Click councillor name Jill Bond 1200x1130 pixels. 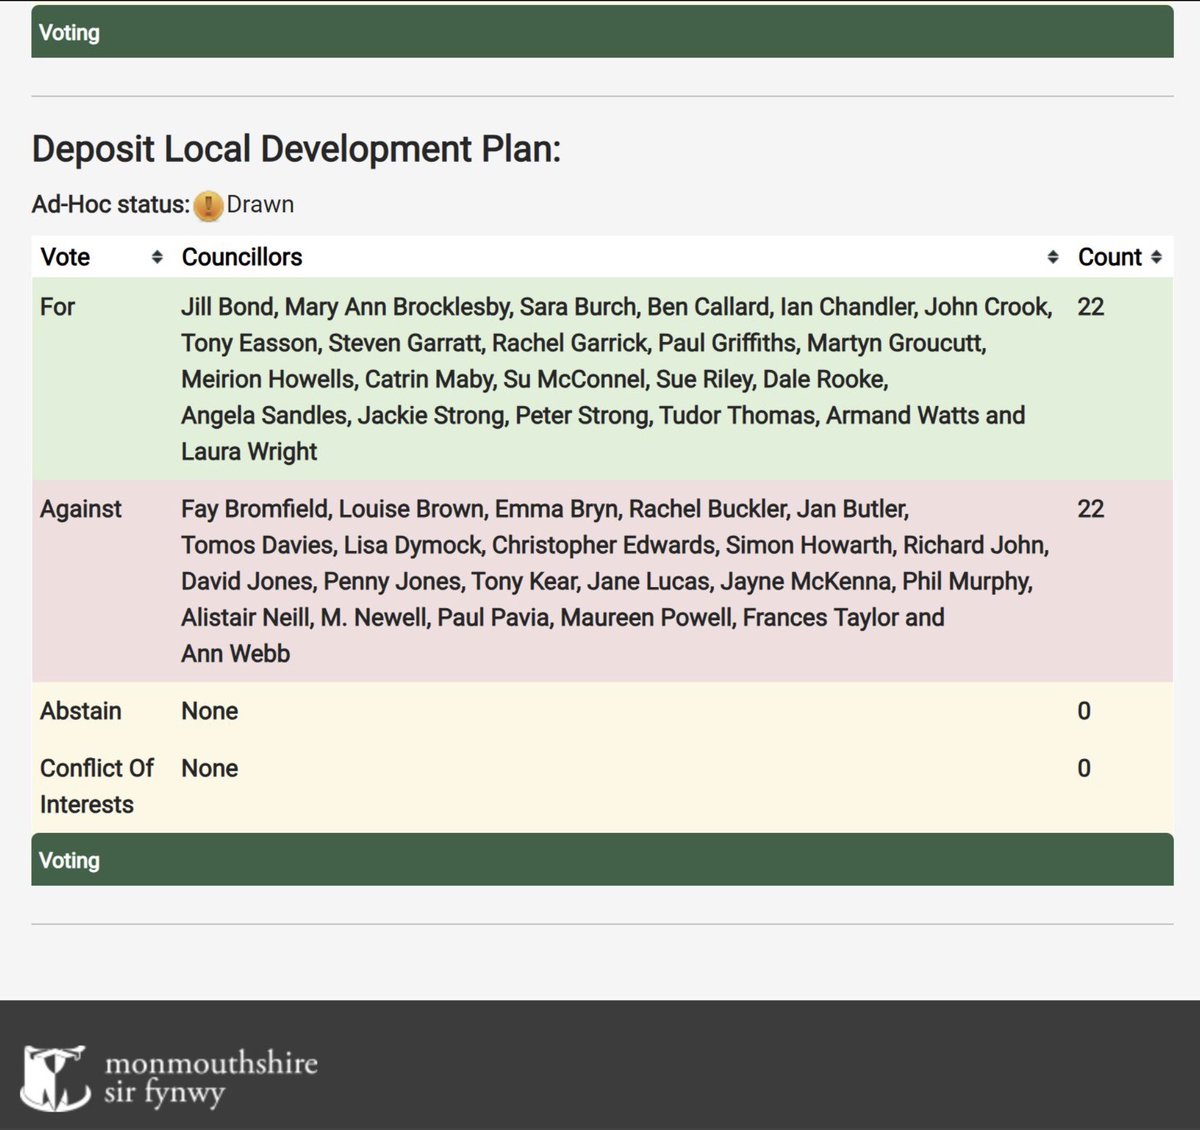[x=226, y=307]
